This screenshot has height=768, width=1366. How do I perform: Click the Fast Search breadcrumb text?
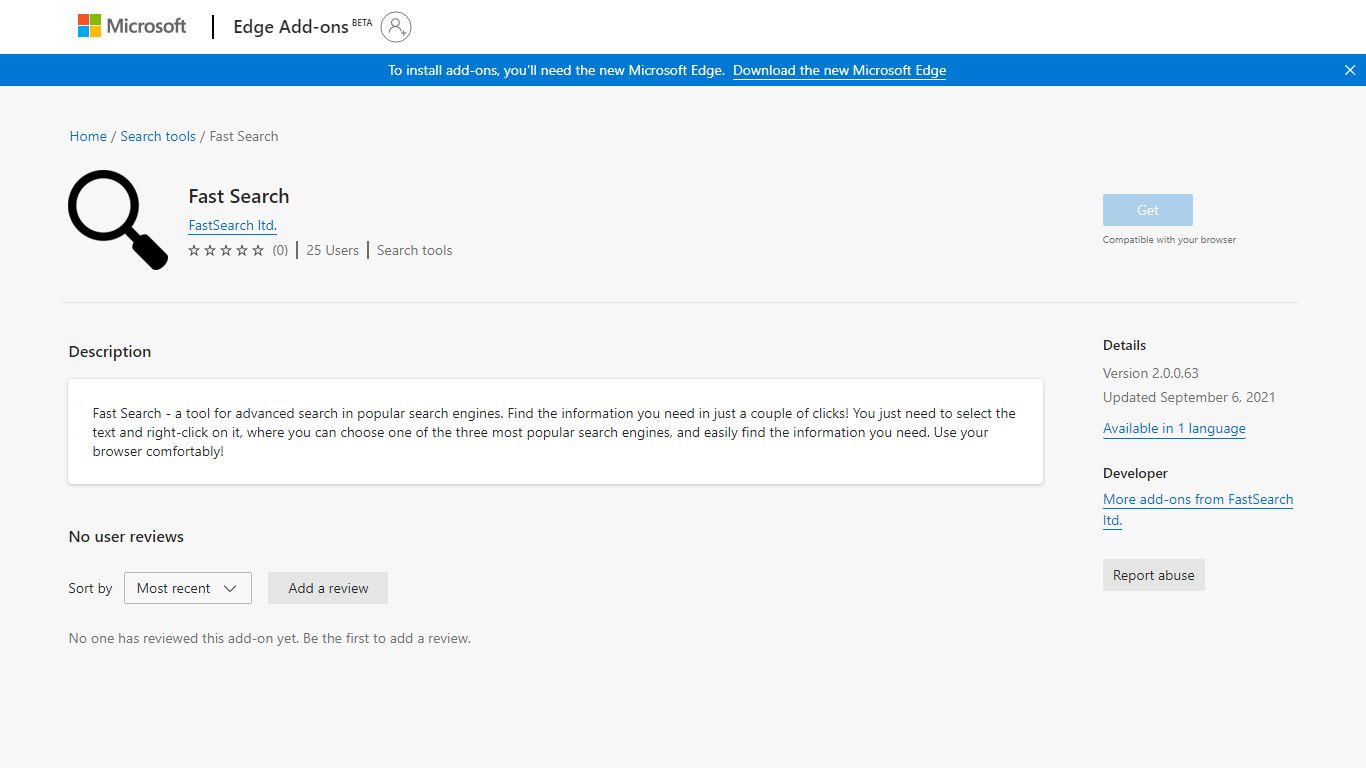coord(244,136)
